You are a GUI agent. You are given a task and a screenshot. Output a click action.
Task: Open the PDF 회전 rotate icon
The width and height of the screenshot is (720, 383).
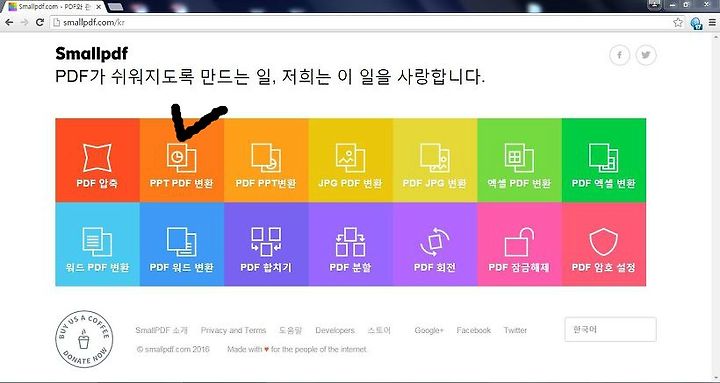(x=435, y=242)
